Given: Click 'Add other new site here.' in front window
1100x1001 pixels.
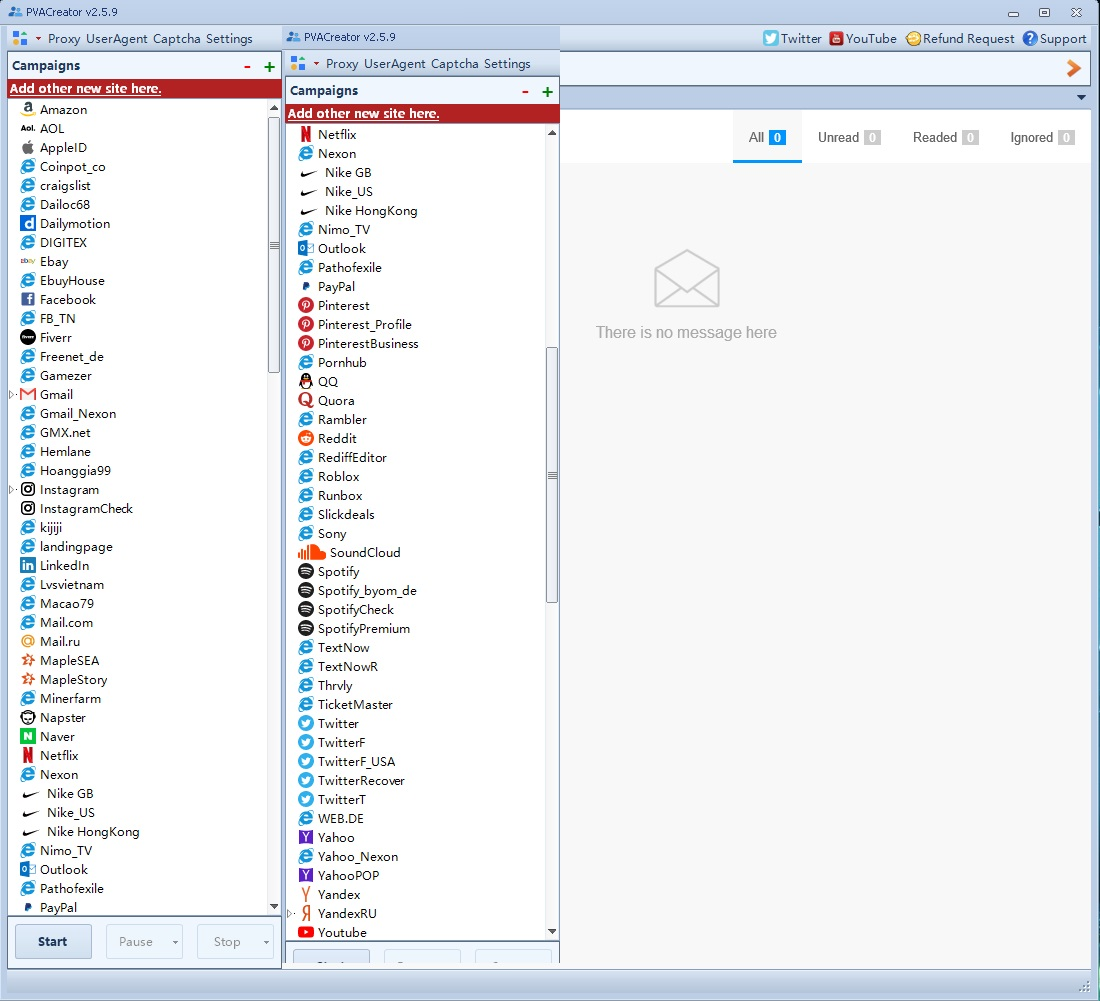Looking at the screenshot, I should click(x=363, y=114).
